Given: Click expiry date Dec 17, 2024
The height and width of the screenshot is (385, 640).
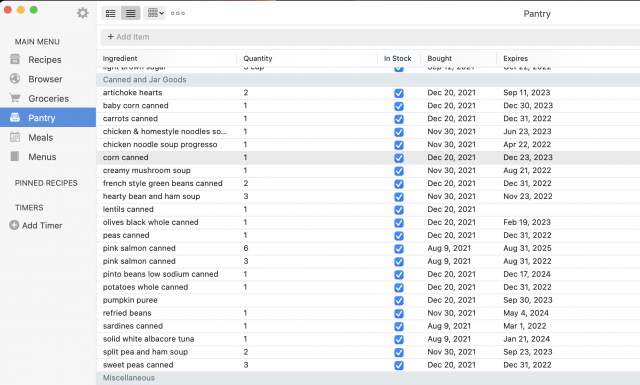Looking at the screenshot, I should click(527, 274).
